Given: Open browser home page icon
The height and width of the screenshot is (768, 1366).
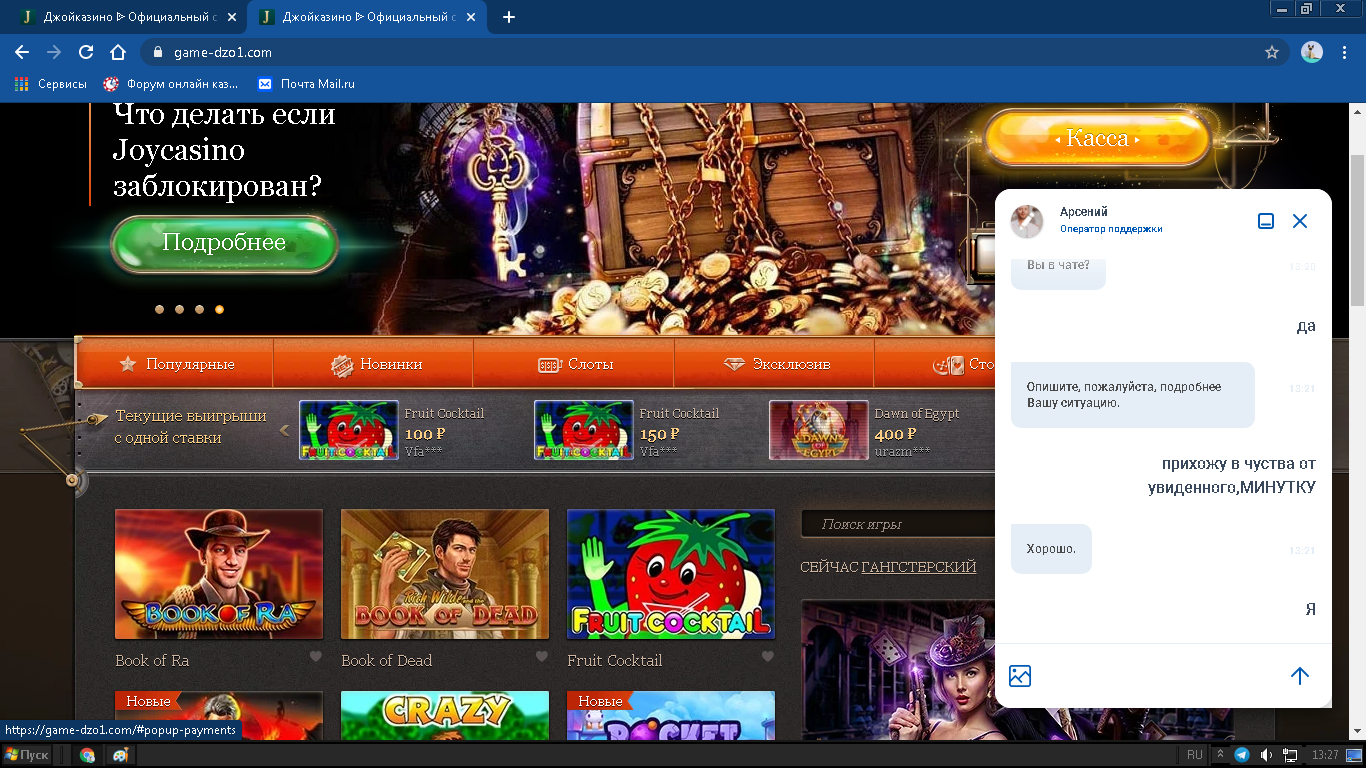Looking at the screenshot, I should [118, 52].
